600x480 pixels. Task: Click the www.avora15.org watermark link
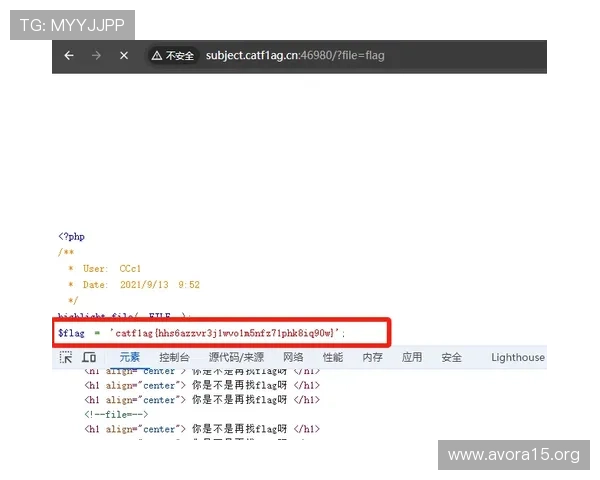point(513,455)
